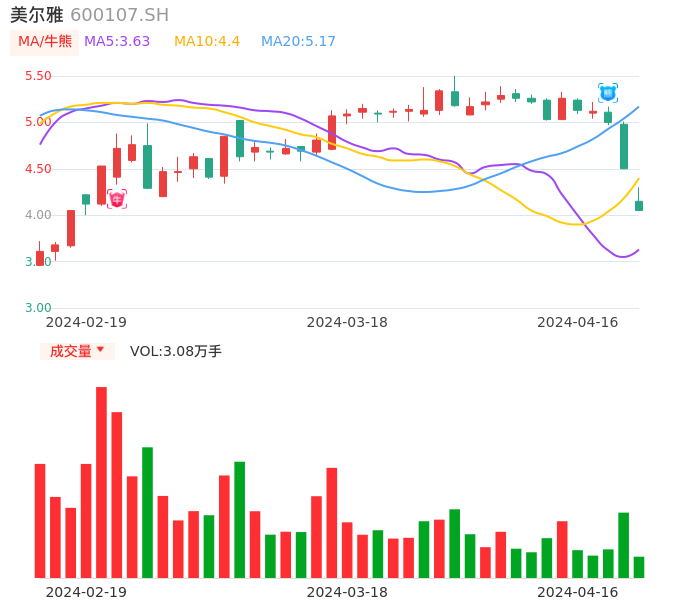Toggle the MA20:5.17 blue line label

298,42
